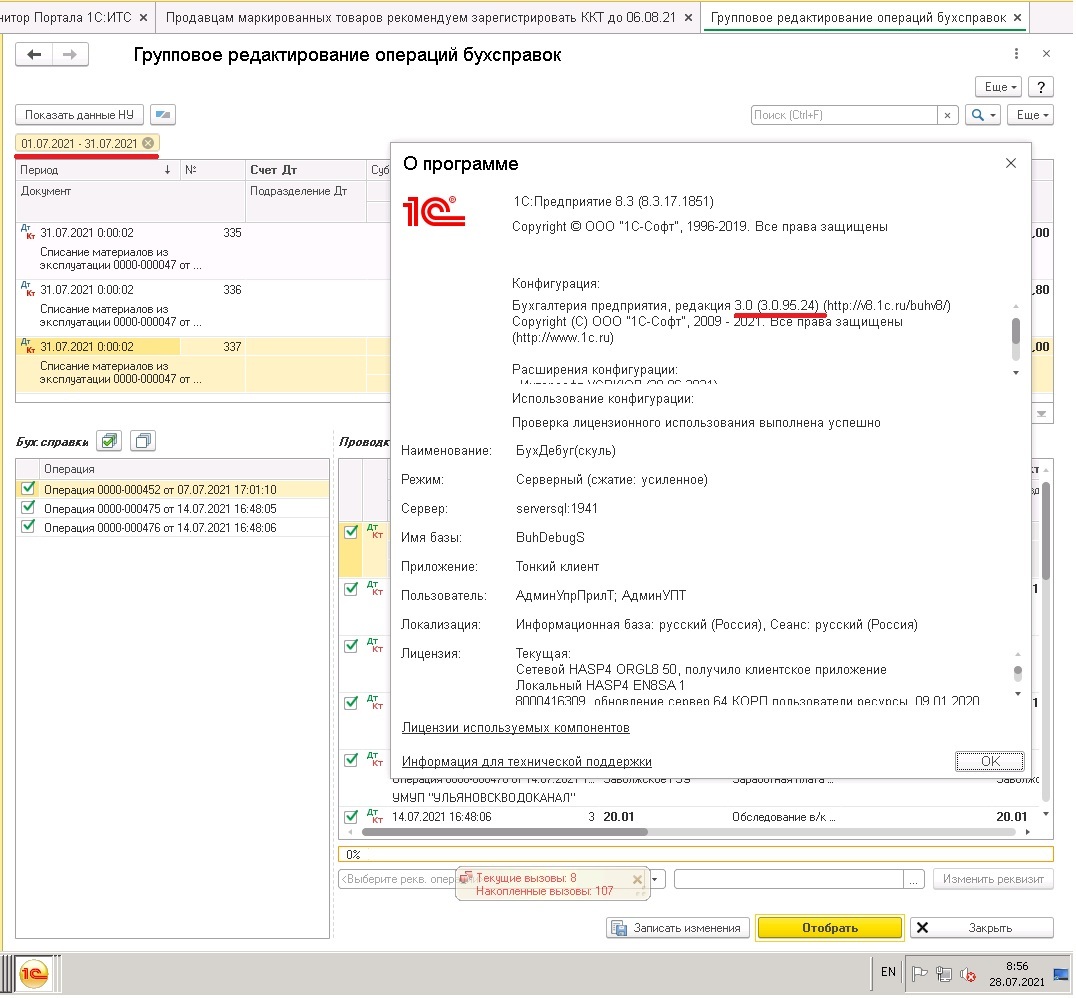Close the О программе dialog

click(1010, 163)
